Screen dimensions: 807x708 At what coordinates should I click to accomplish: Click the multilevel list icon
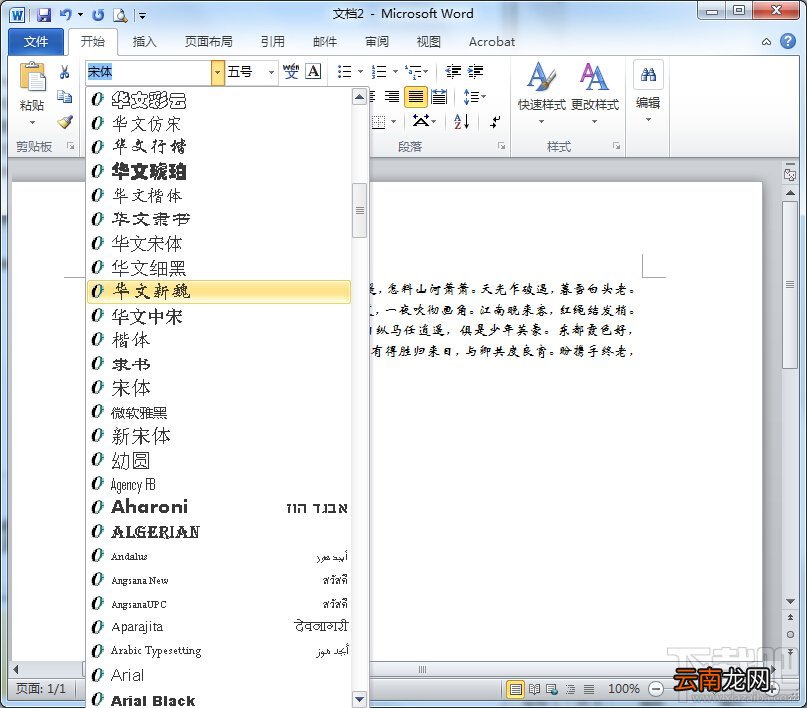coord(413,72)
